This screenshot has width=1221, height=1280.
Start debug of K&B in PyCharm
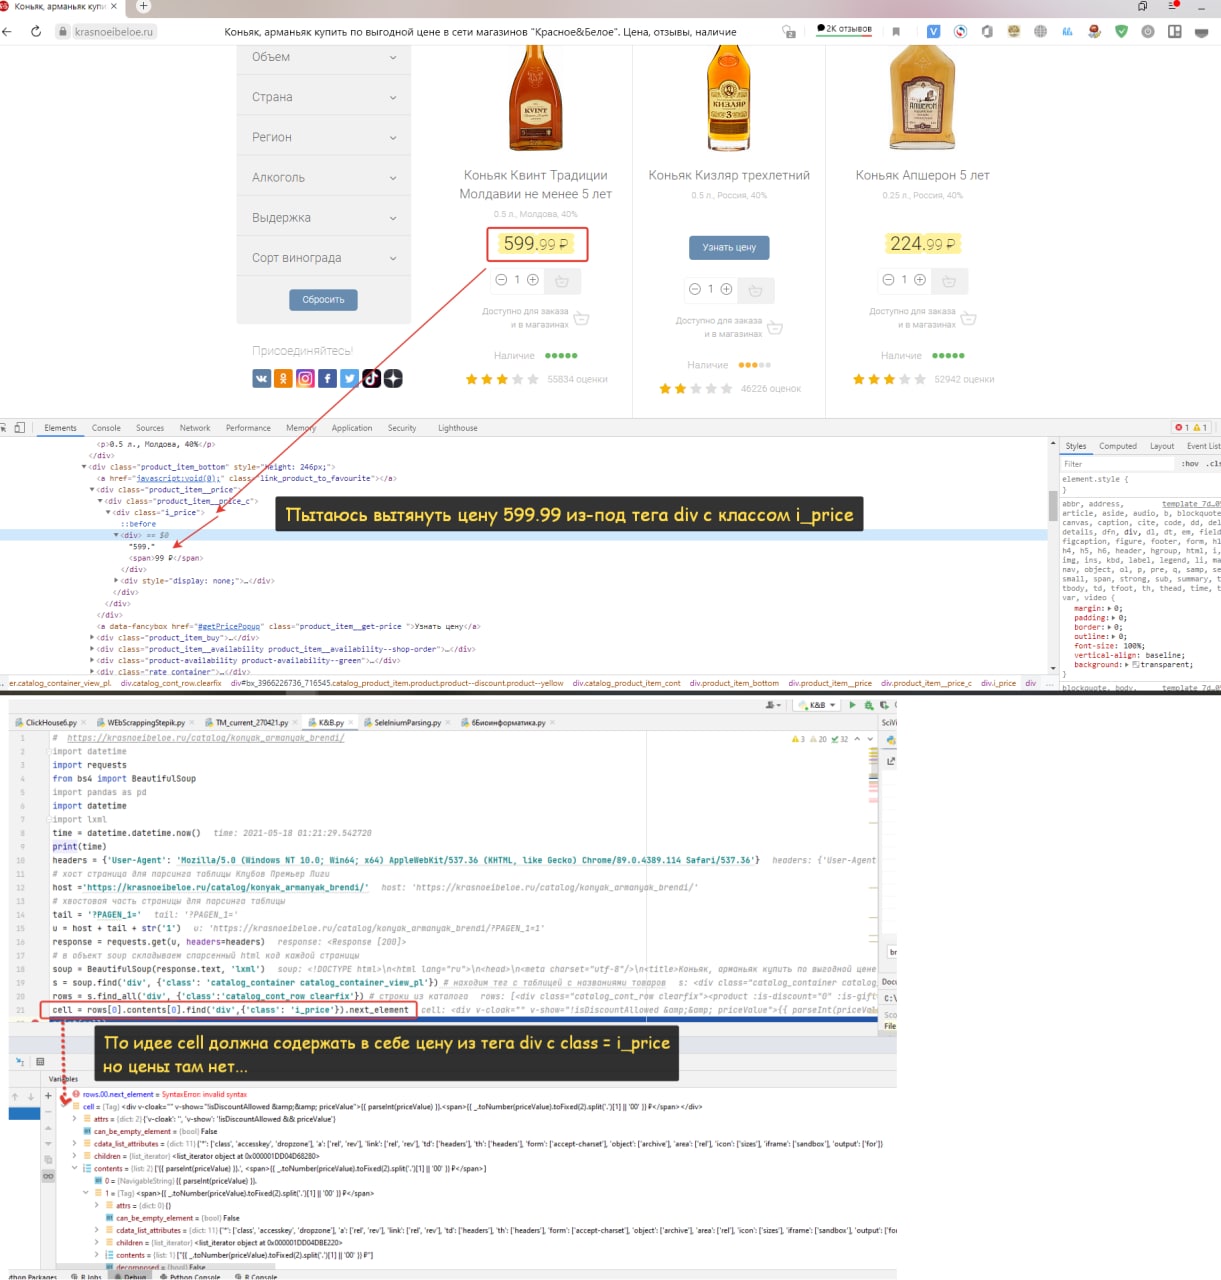point(869,705)
